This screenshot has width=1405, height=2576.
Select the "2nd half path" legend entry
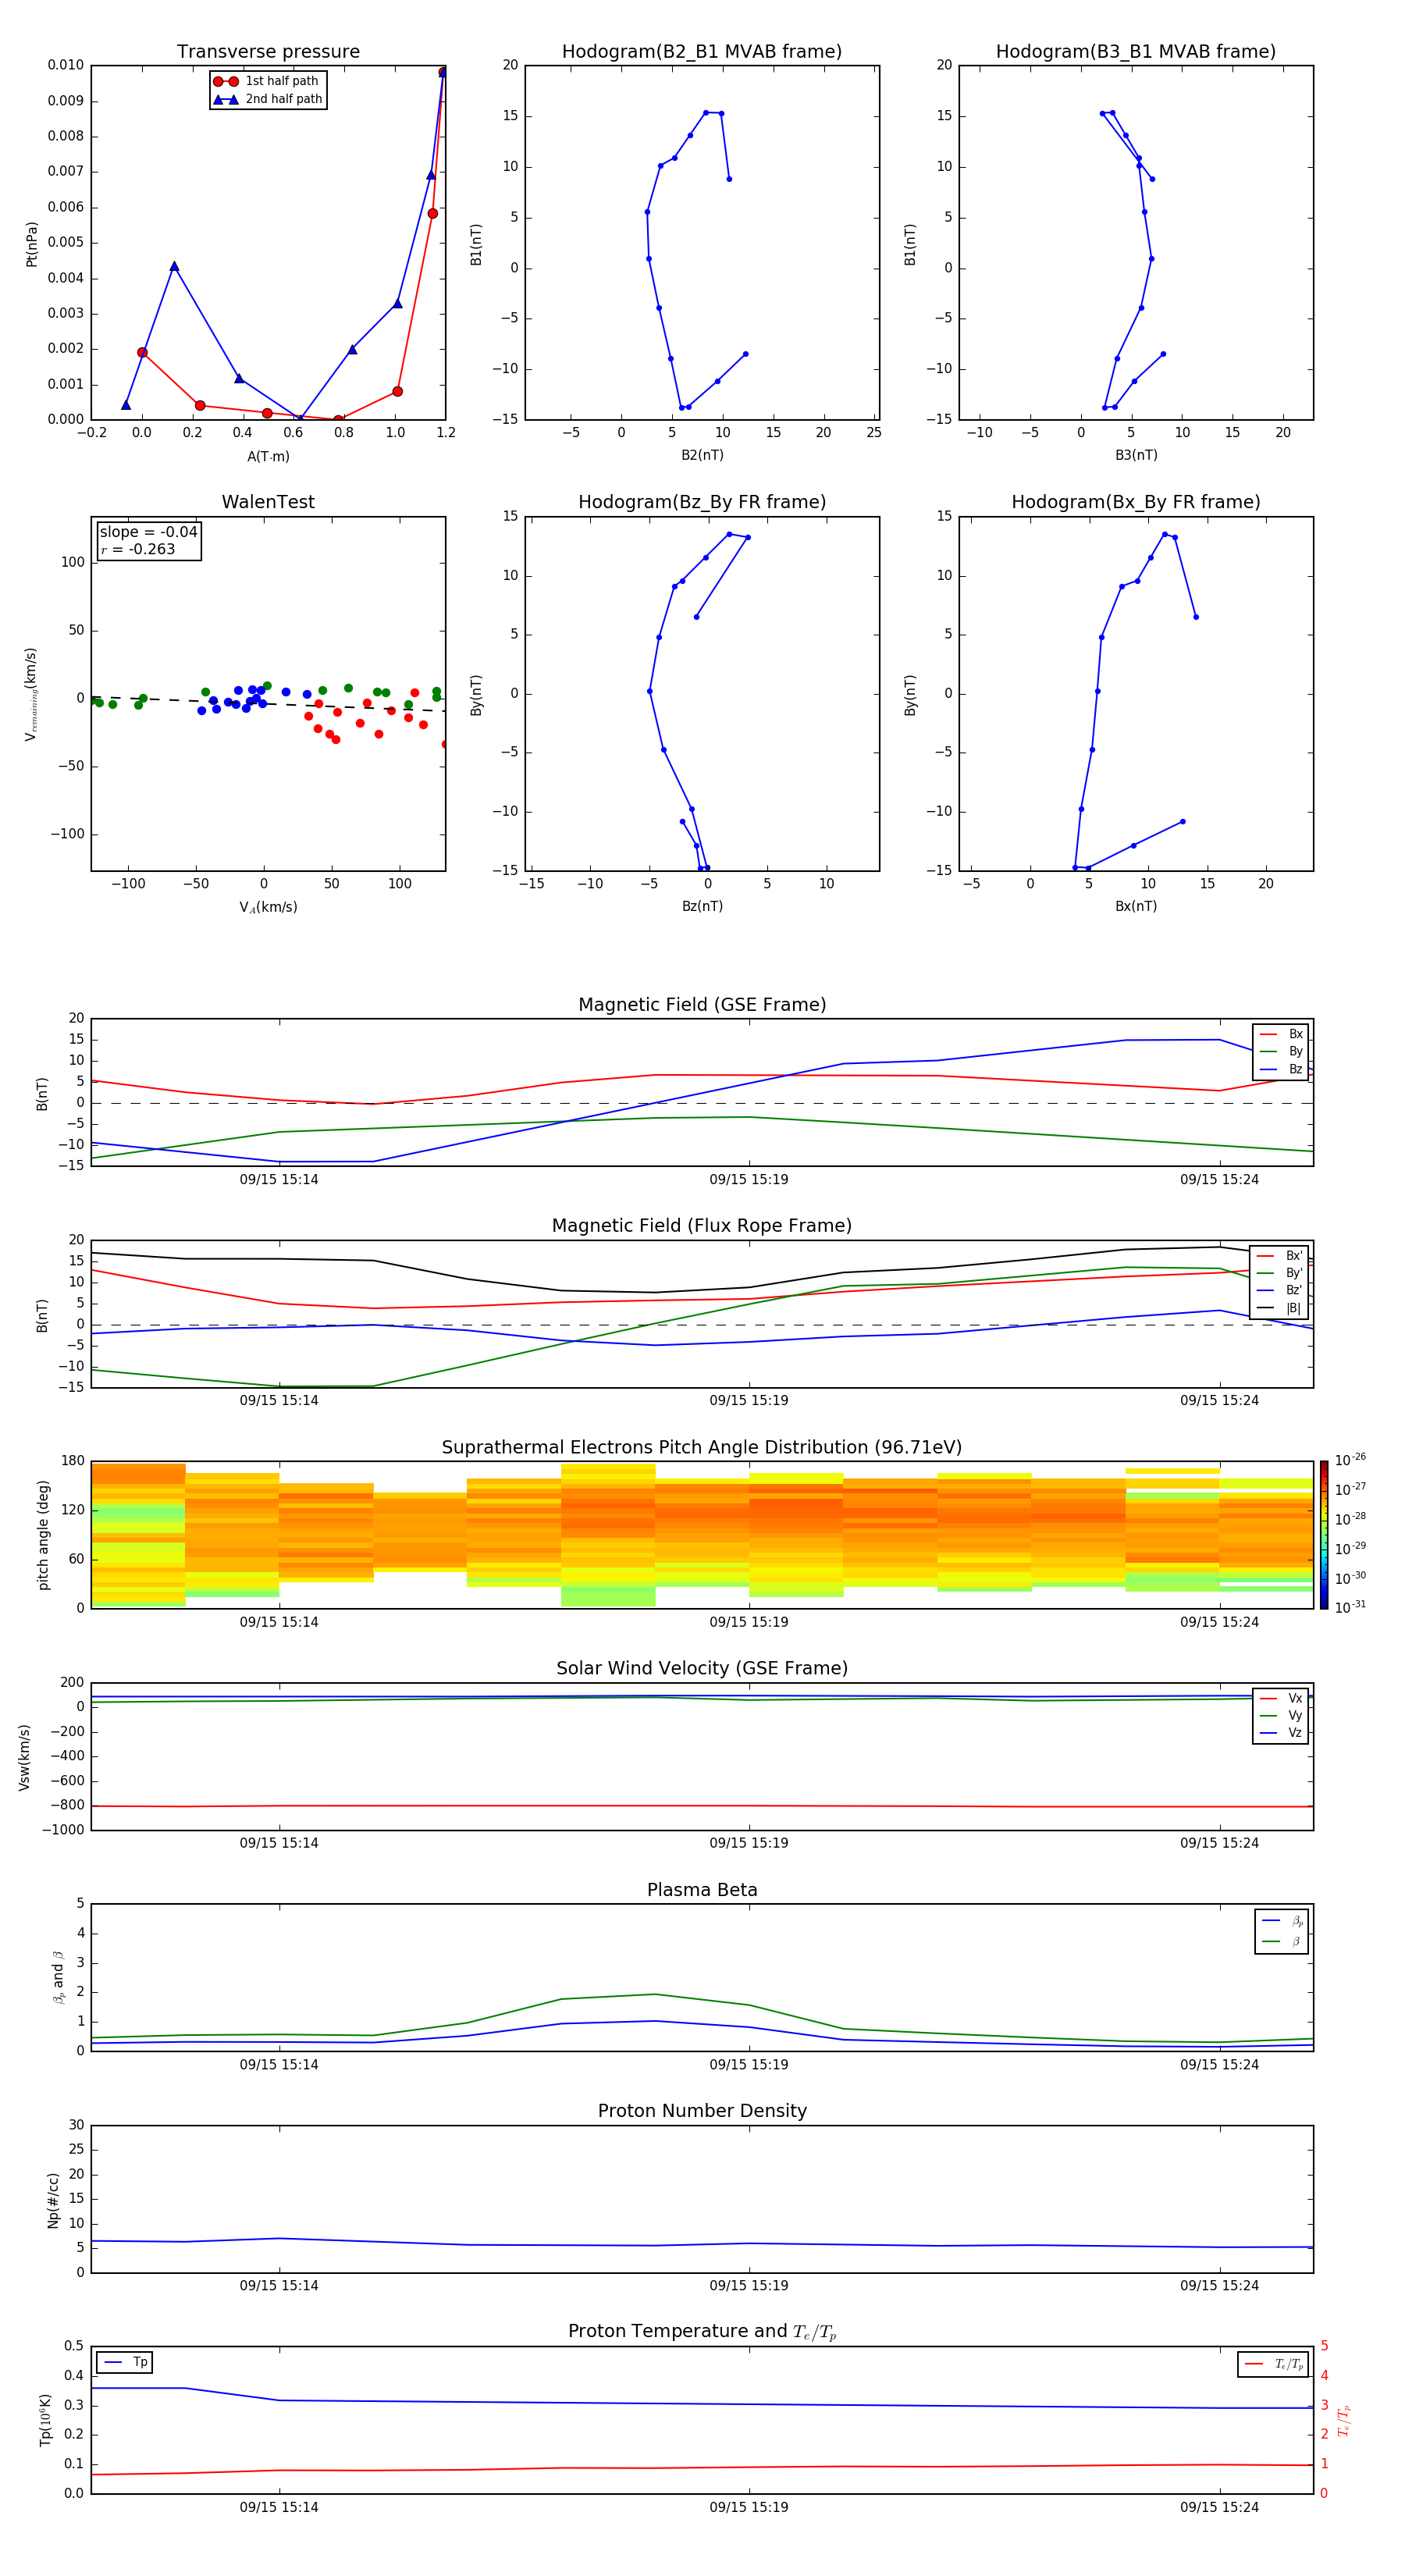click(x=268, y=99)
